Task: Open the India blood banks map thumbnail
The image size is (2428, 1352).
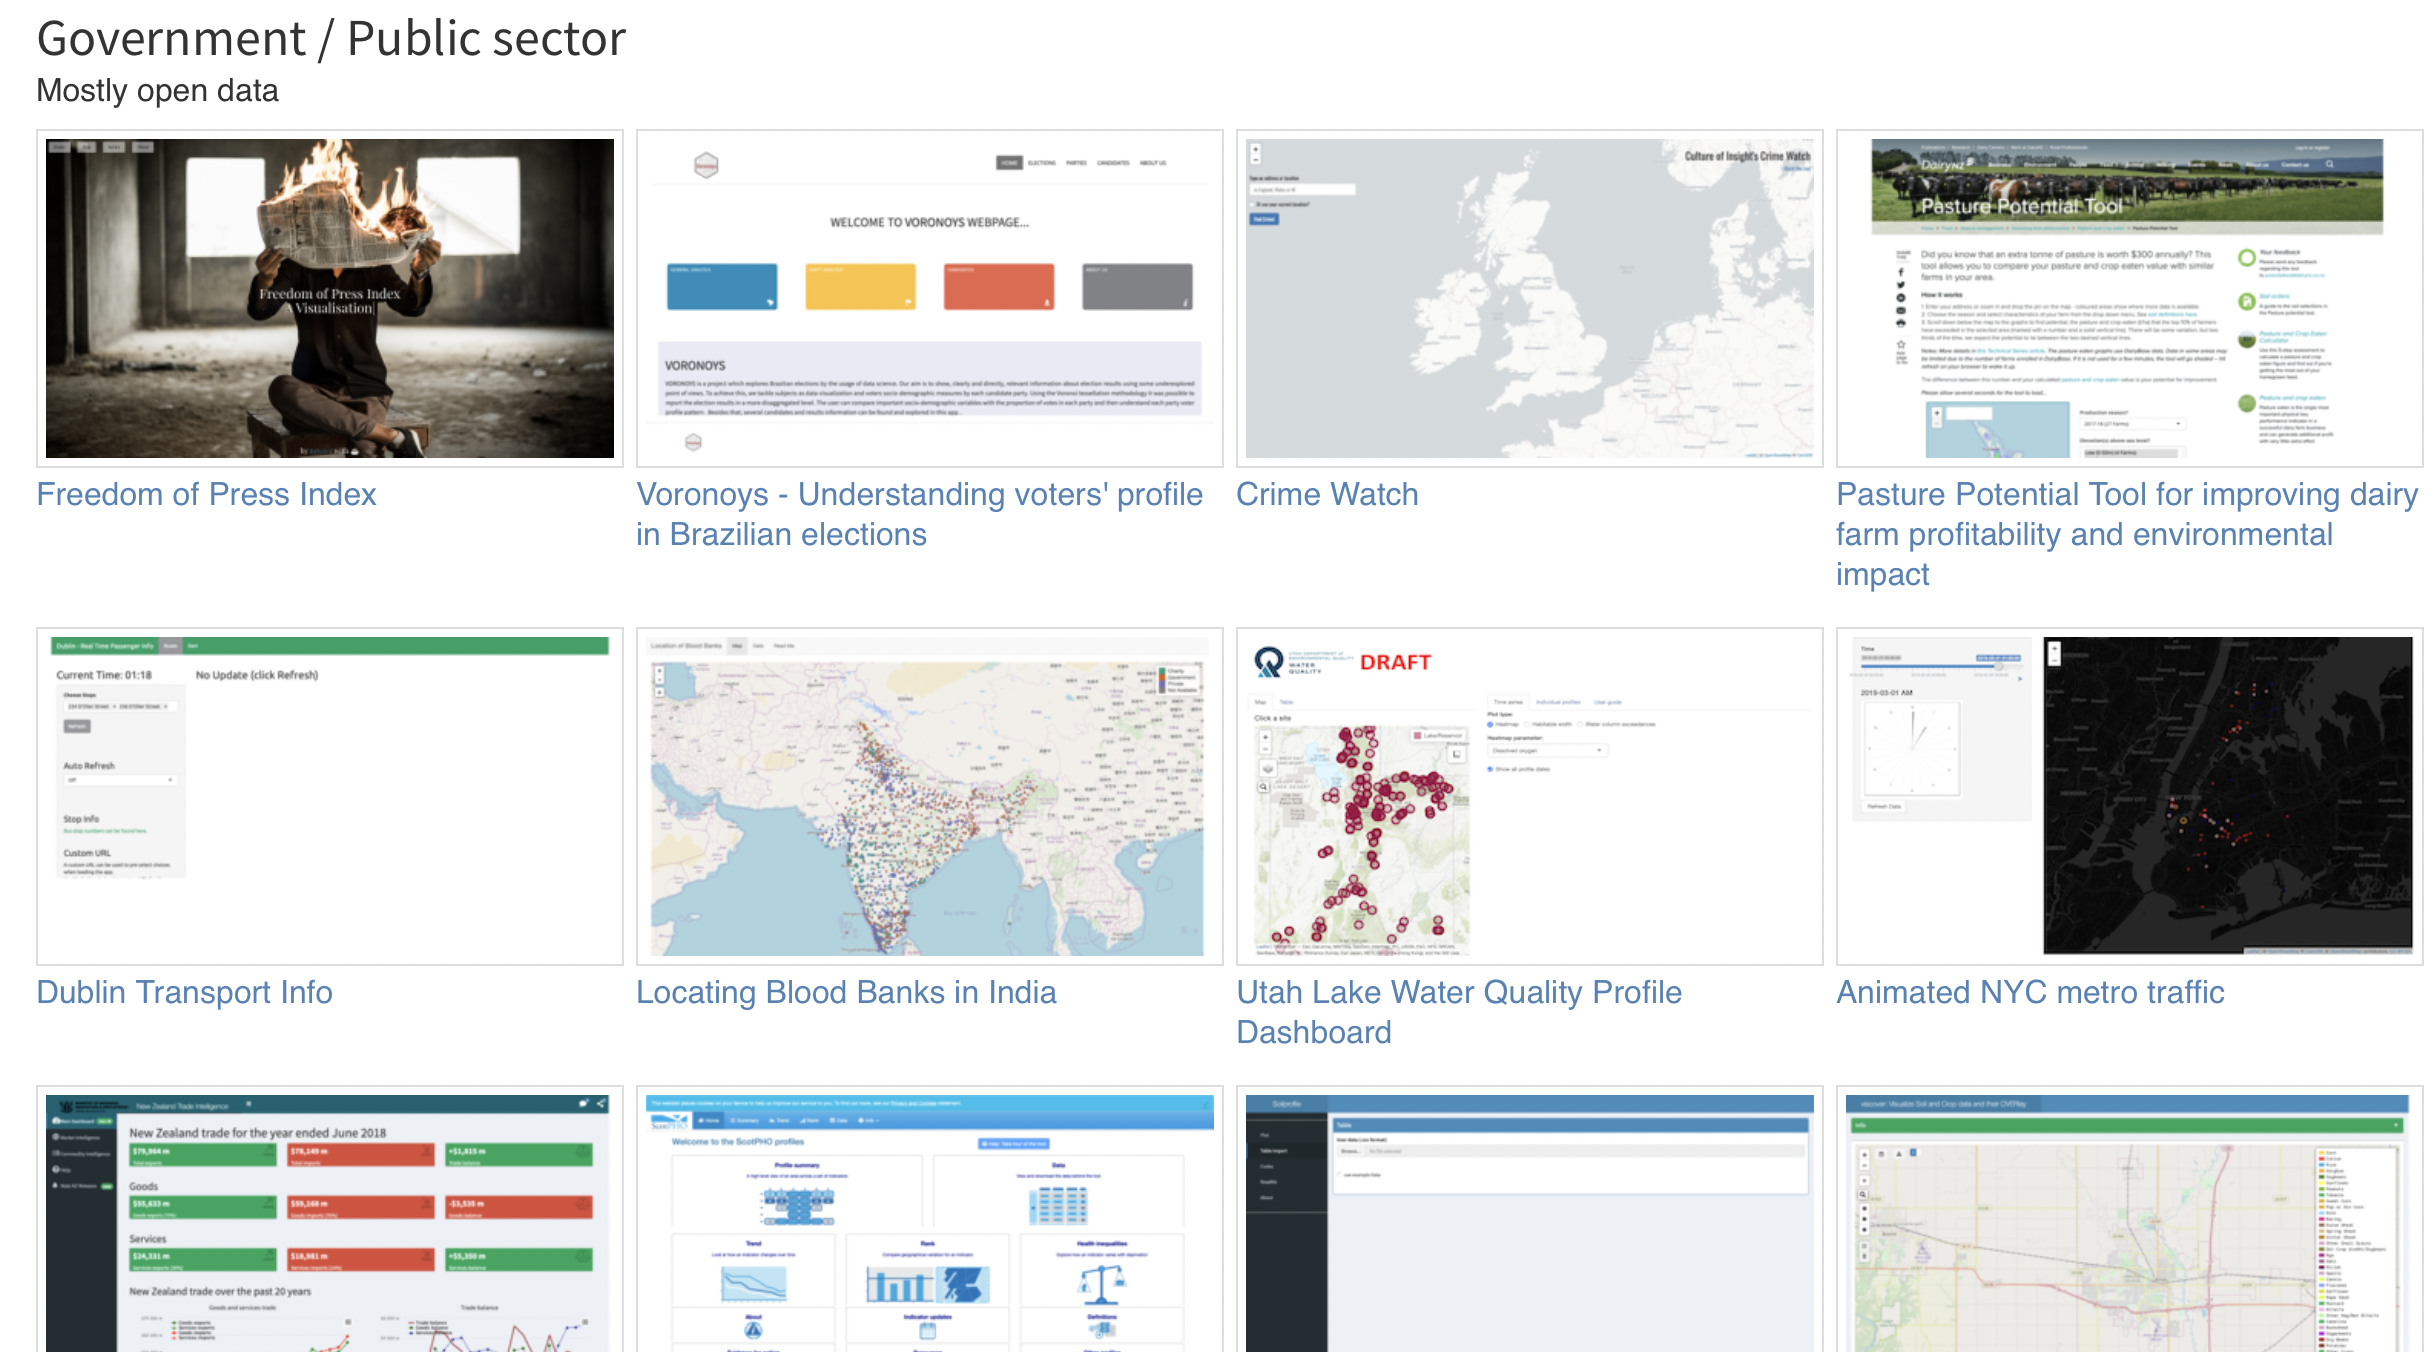Action: 930,796
